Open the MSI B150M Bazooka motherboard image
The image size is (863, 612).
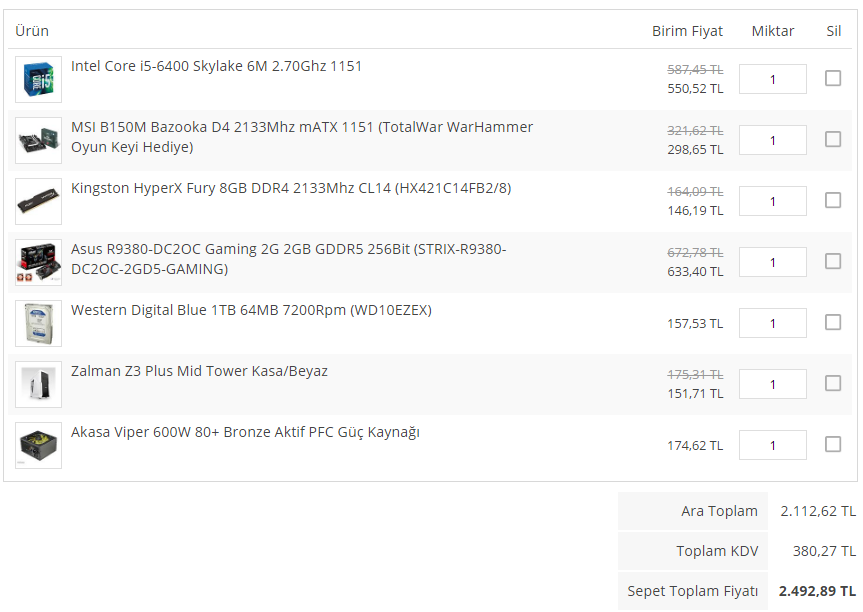tap(38, 141)
